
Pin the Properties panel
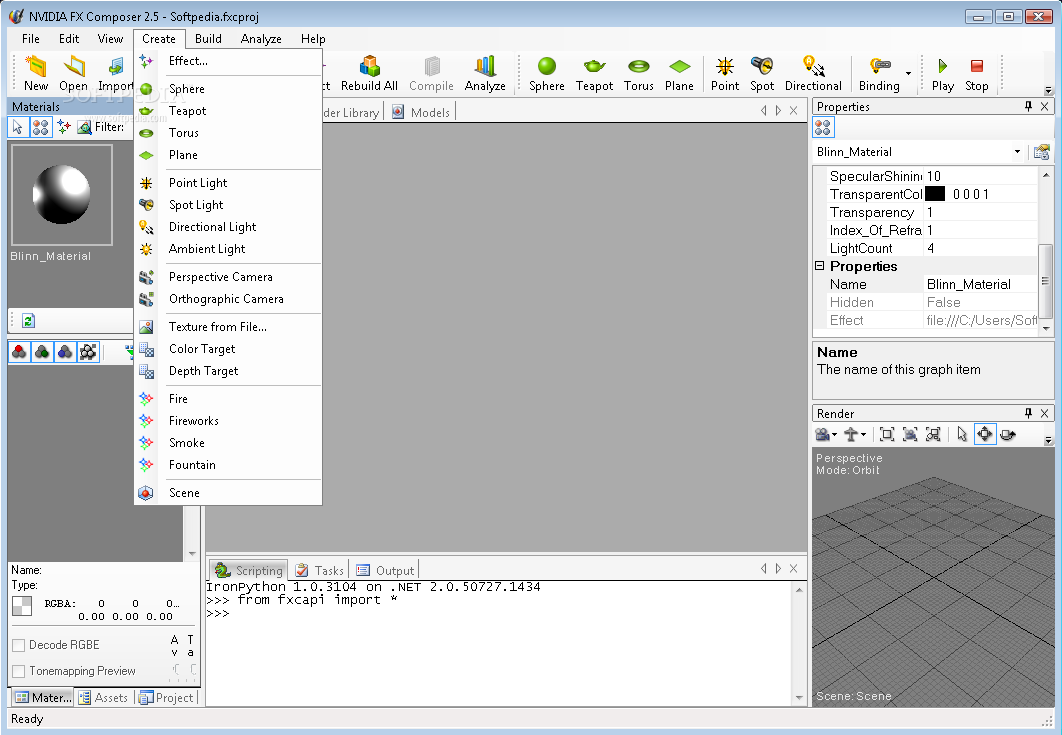(x=1028, y=106)
